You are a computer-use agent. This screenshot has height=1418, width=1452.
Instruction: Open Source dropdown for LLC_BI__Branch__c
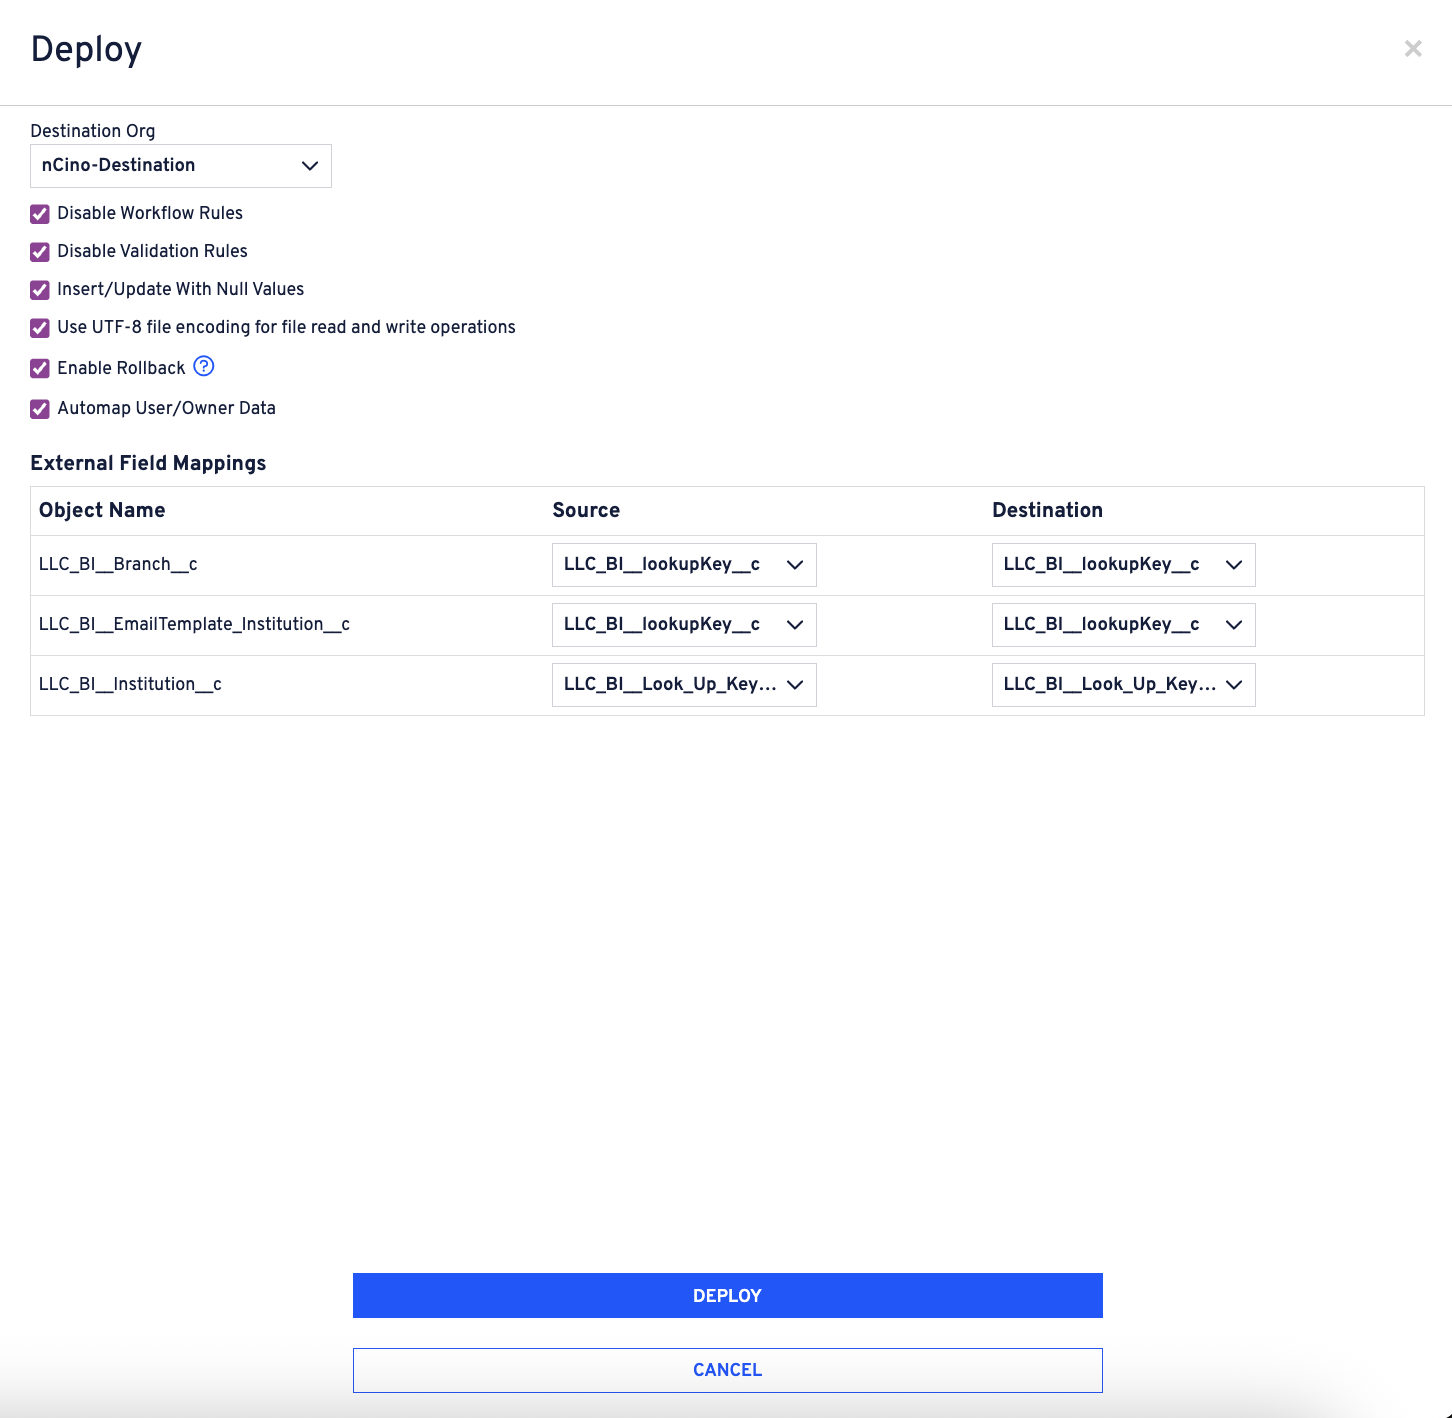click(x=684, y=565)
